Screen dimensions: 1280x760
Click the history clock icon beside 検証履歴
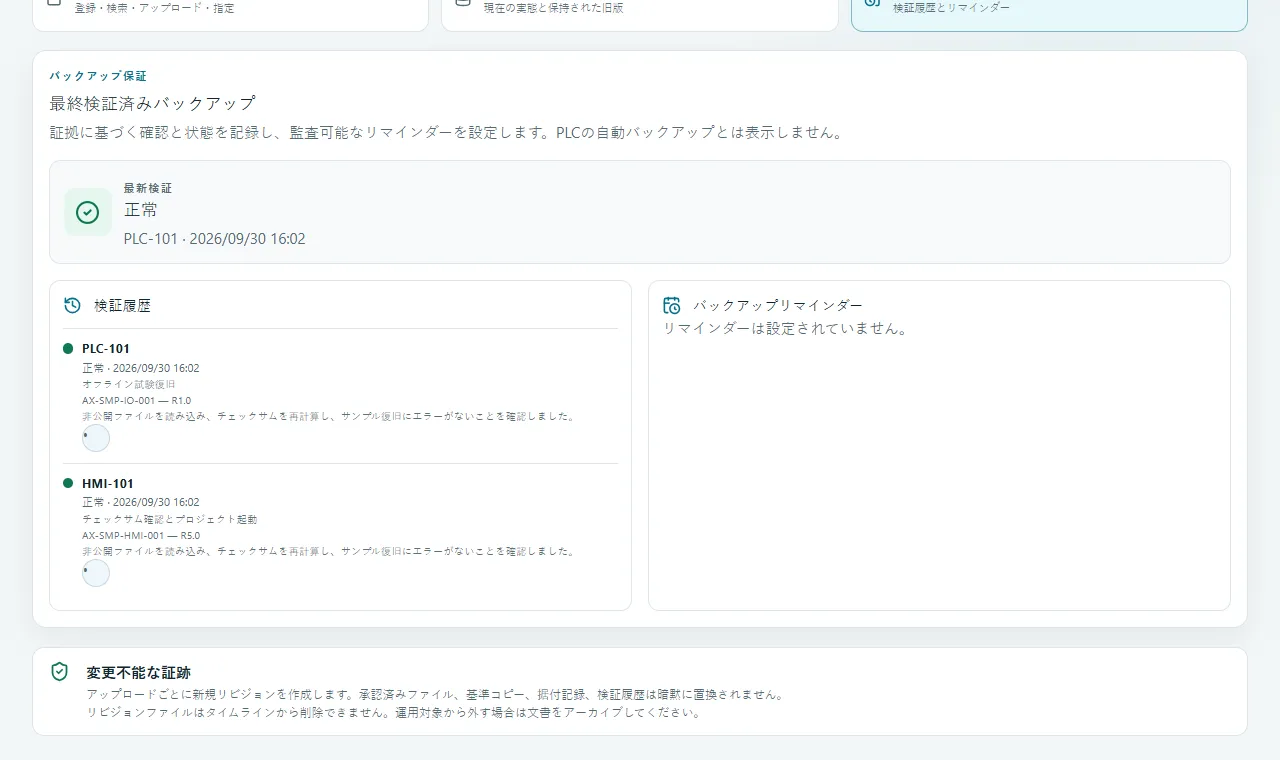pyautogui.click(x=72, y=305)
